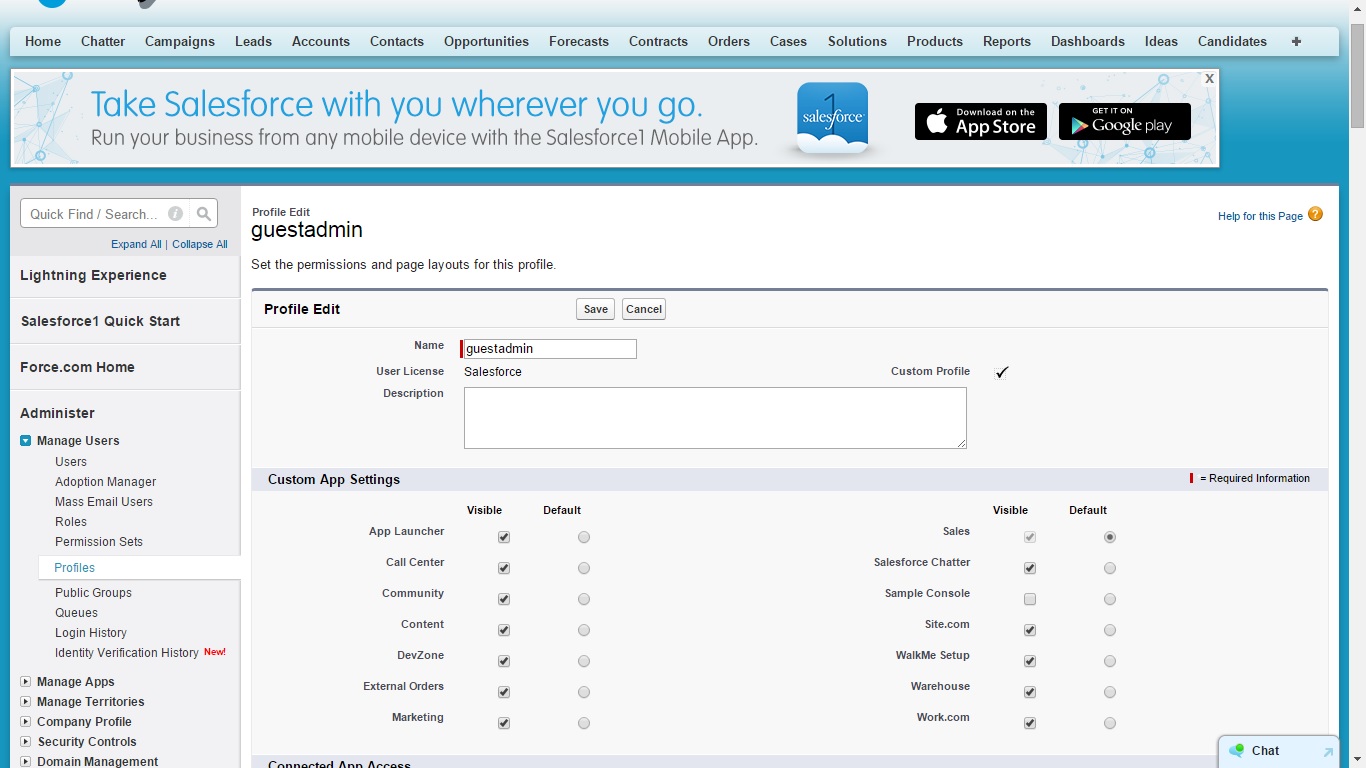Open Permission Sets in sidebar

(x=99, y=542)
